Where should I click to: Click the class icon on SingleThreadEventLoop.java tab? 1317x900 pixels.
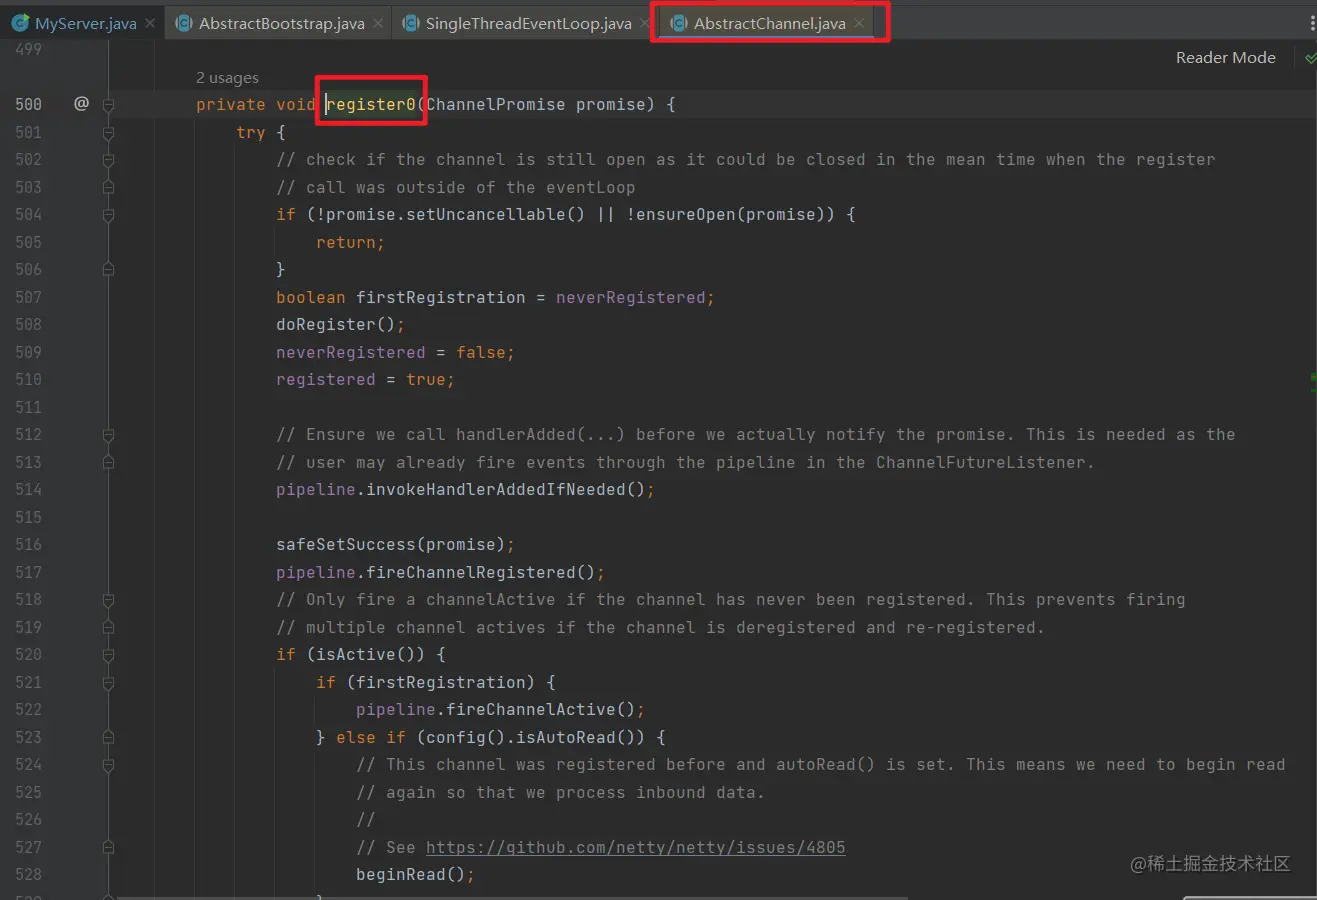[411, 22]
